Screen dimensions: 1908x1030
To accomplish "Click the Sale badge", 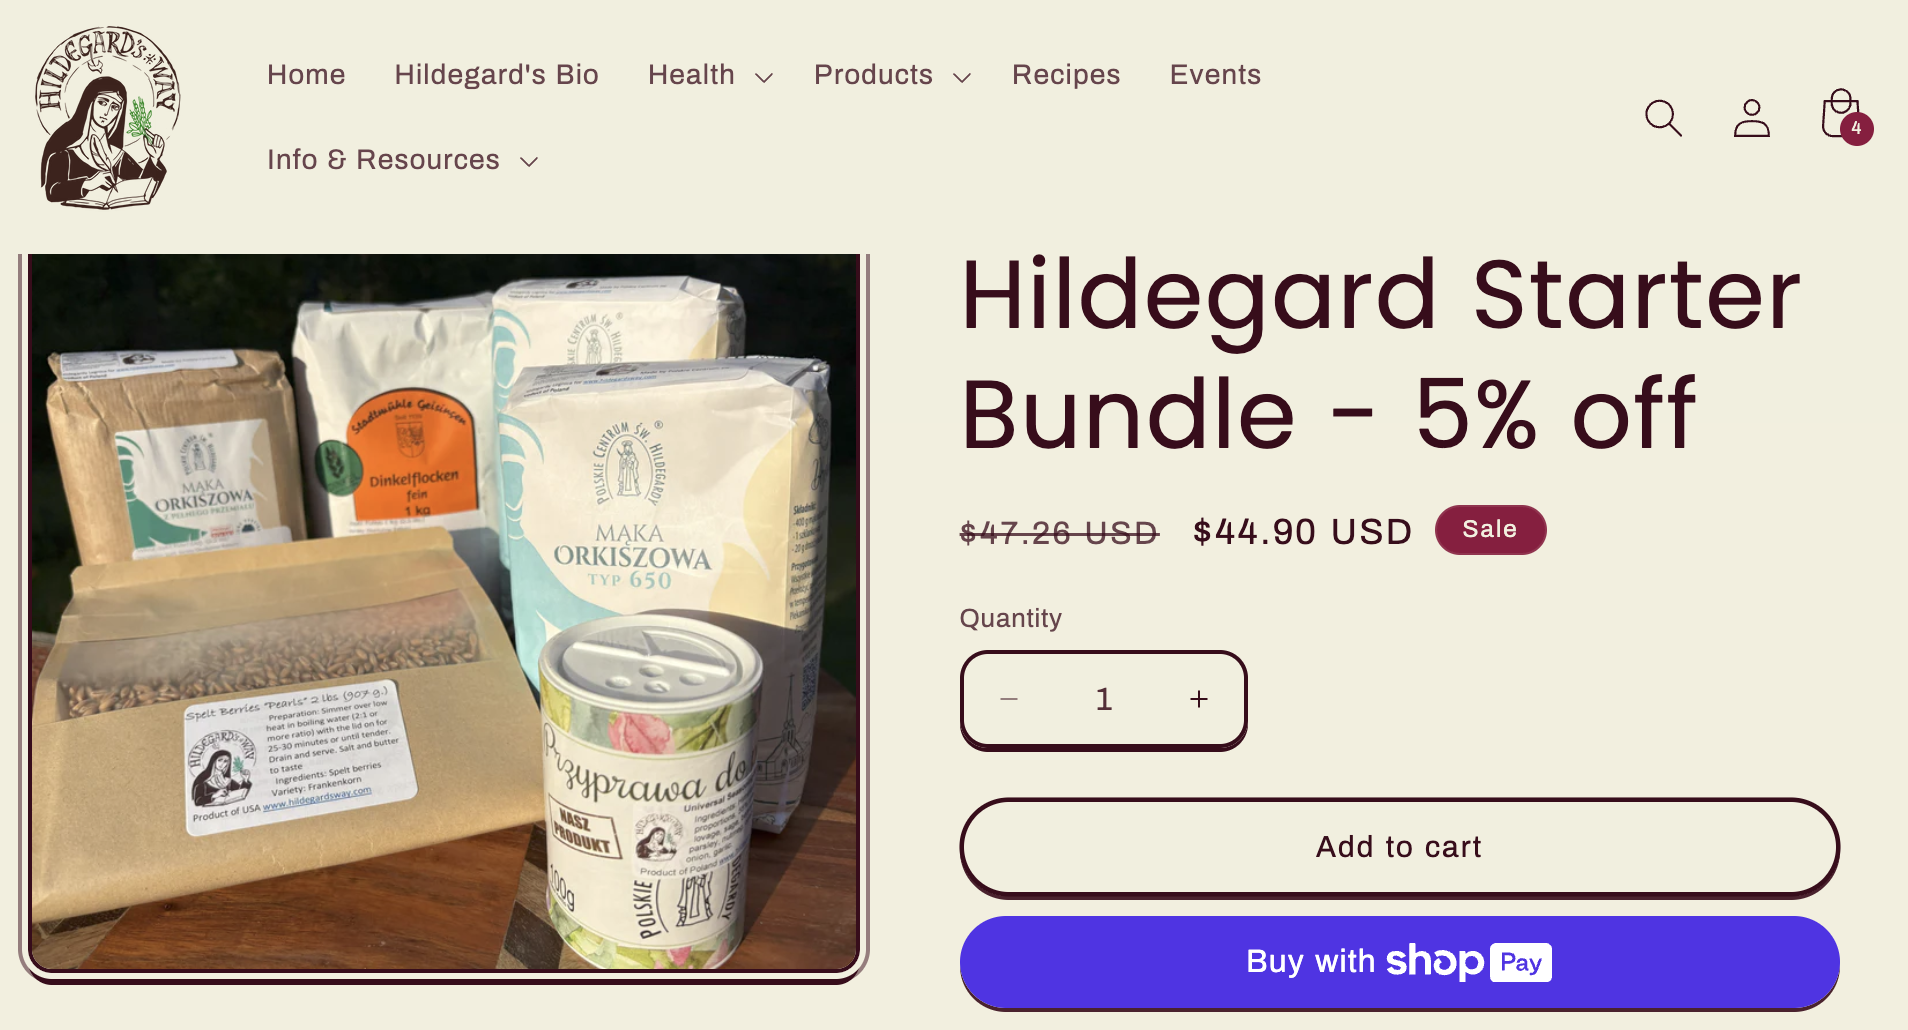I will [x=1490, y=529].
